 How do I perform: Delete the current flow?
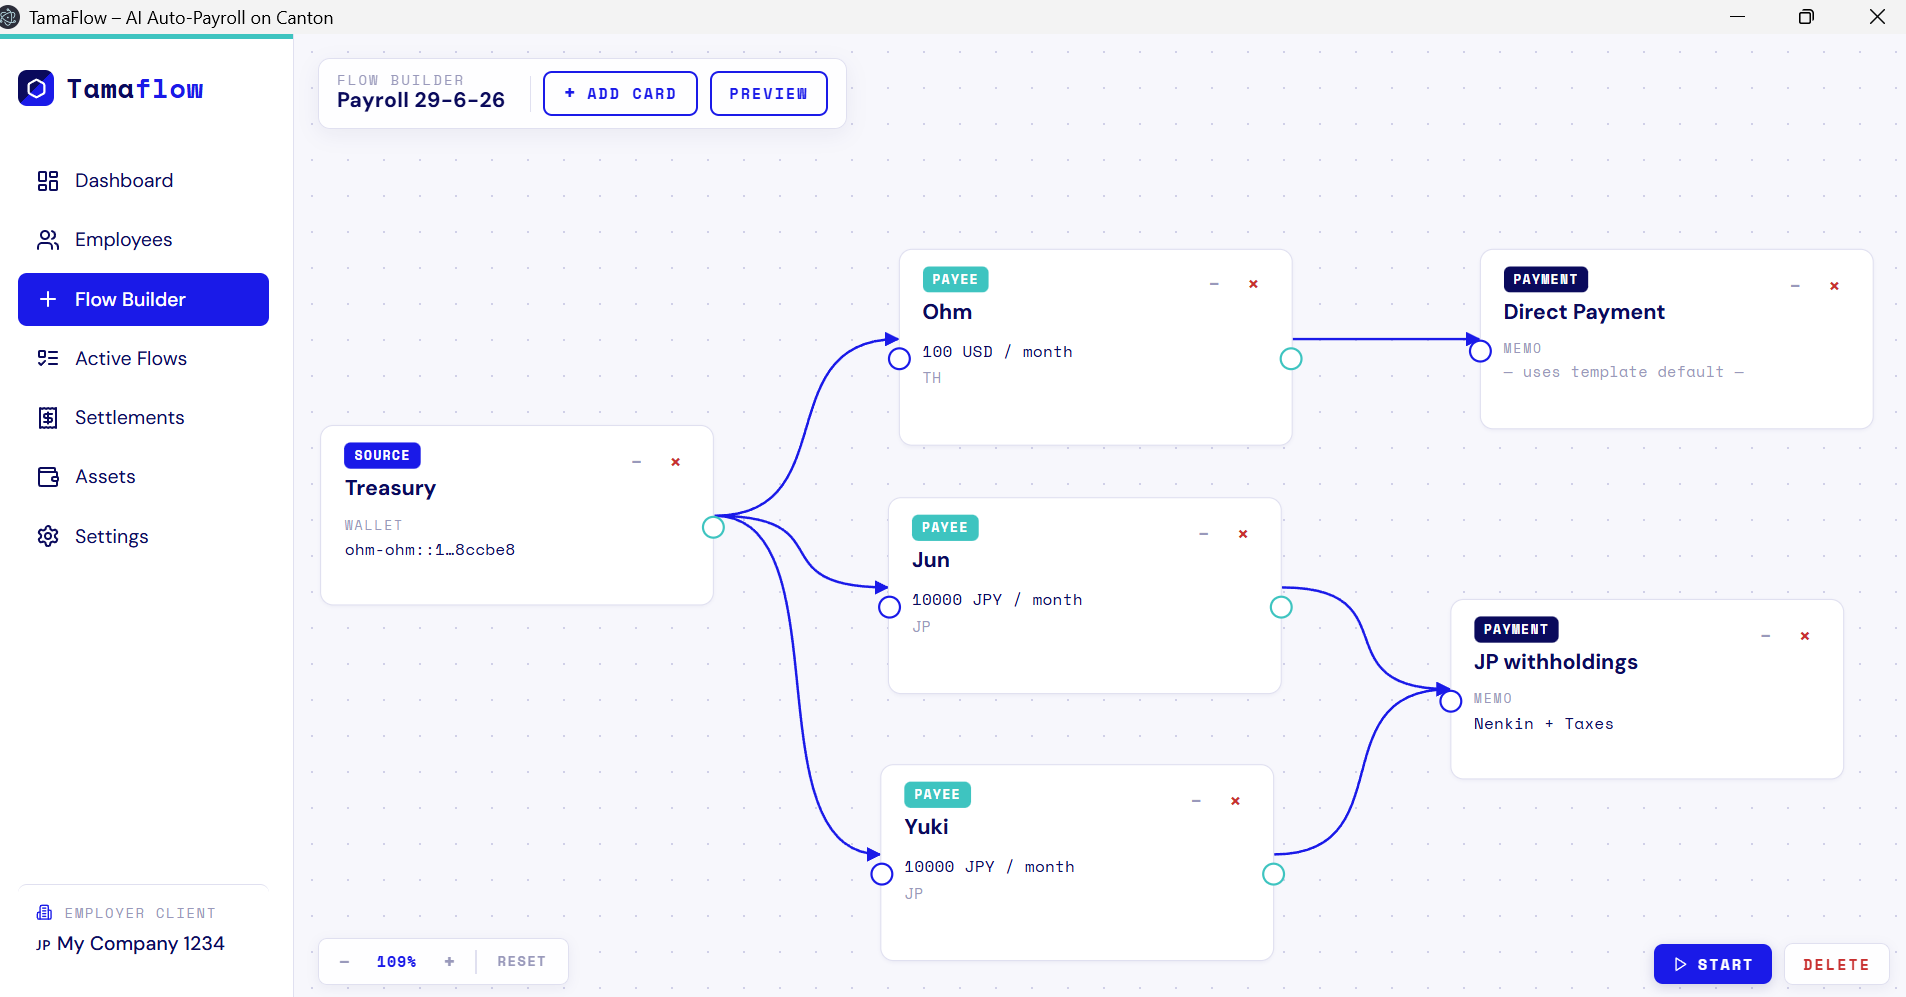click(1836, 964)
